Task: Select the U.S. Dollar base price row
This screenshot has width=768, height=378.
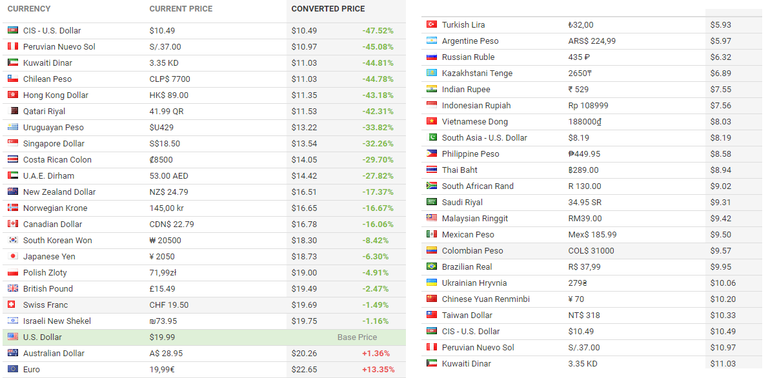Action: 204,337
